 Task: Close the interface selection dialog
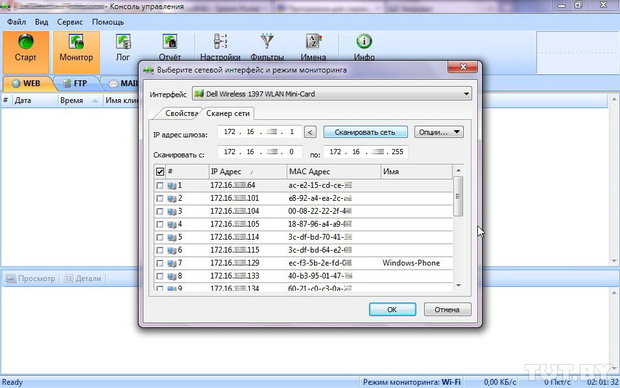463,67
